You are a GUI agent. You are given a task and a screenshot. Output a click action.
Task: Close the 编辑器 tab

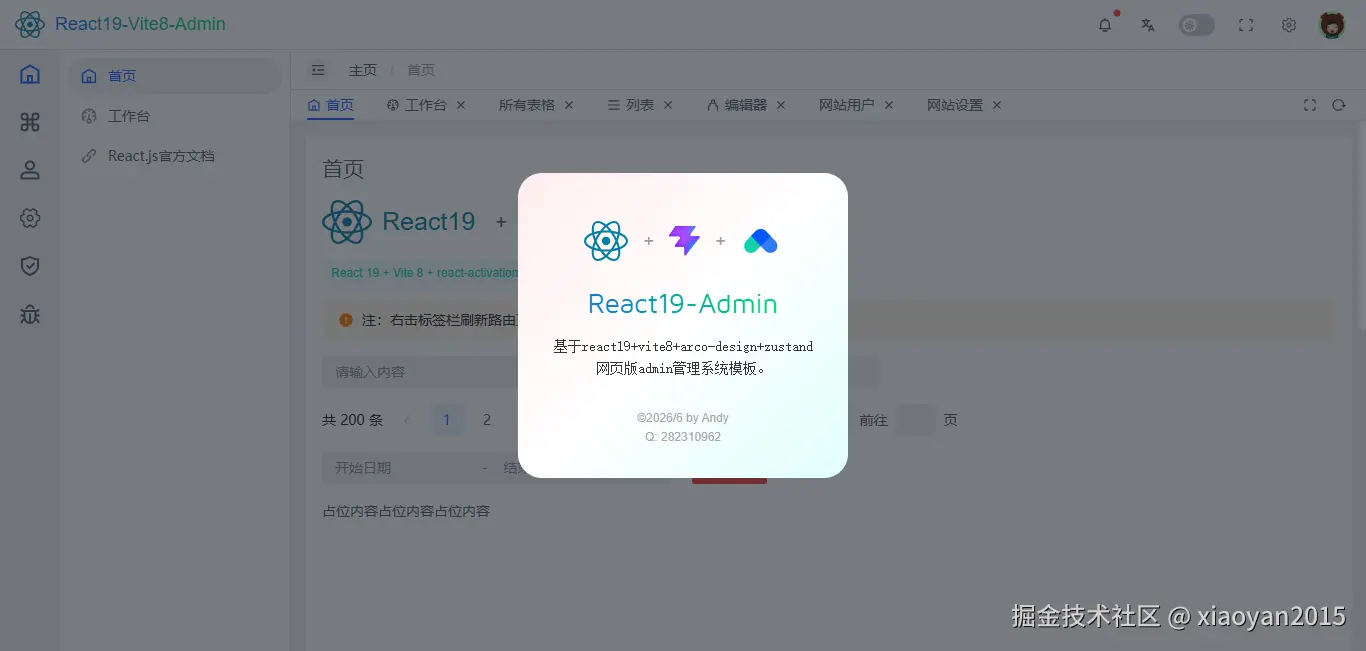(x=781, y=105)
